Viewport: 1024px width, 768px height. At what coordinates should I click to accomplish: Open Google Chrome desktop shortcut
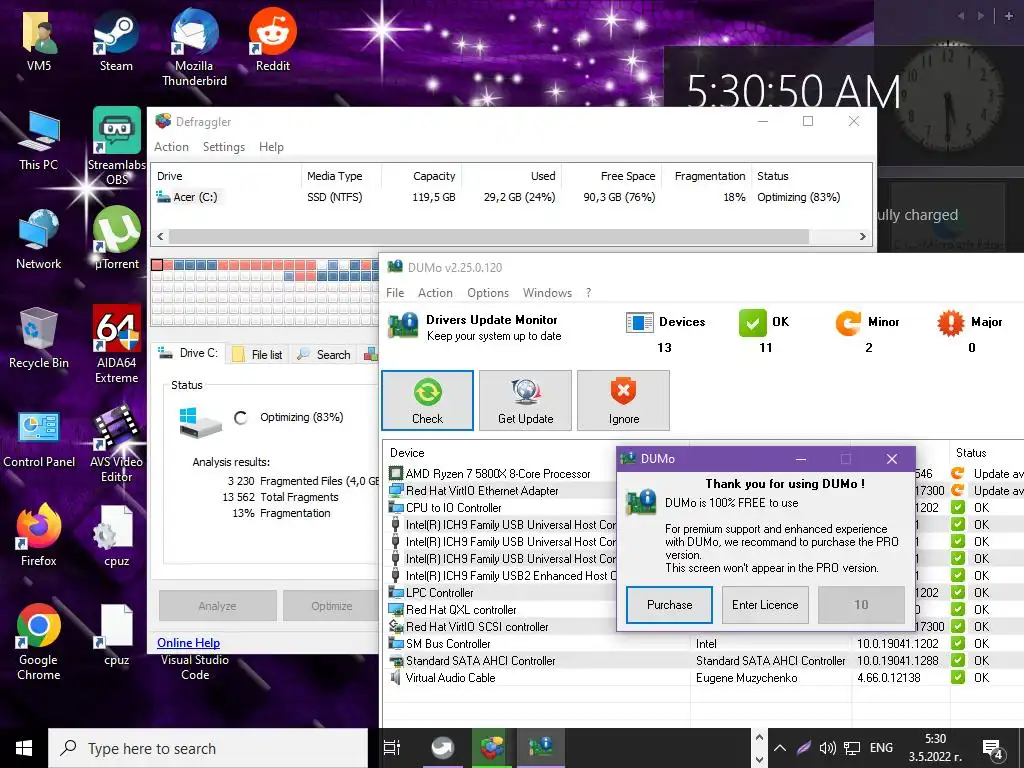click(39, 642)
